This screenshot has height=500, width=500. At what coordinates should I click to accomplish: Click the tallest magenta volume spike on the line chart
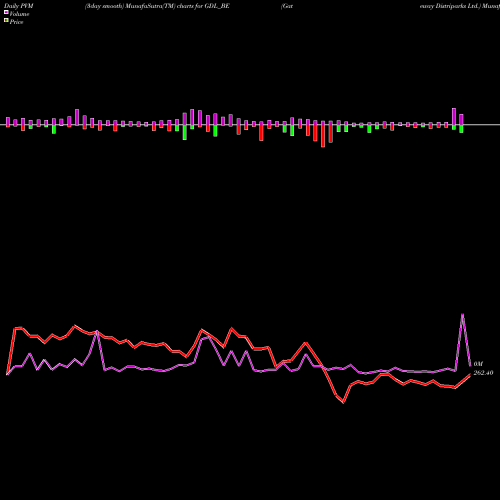coord(462,314)
